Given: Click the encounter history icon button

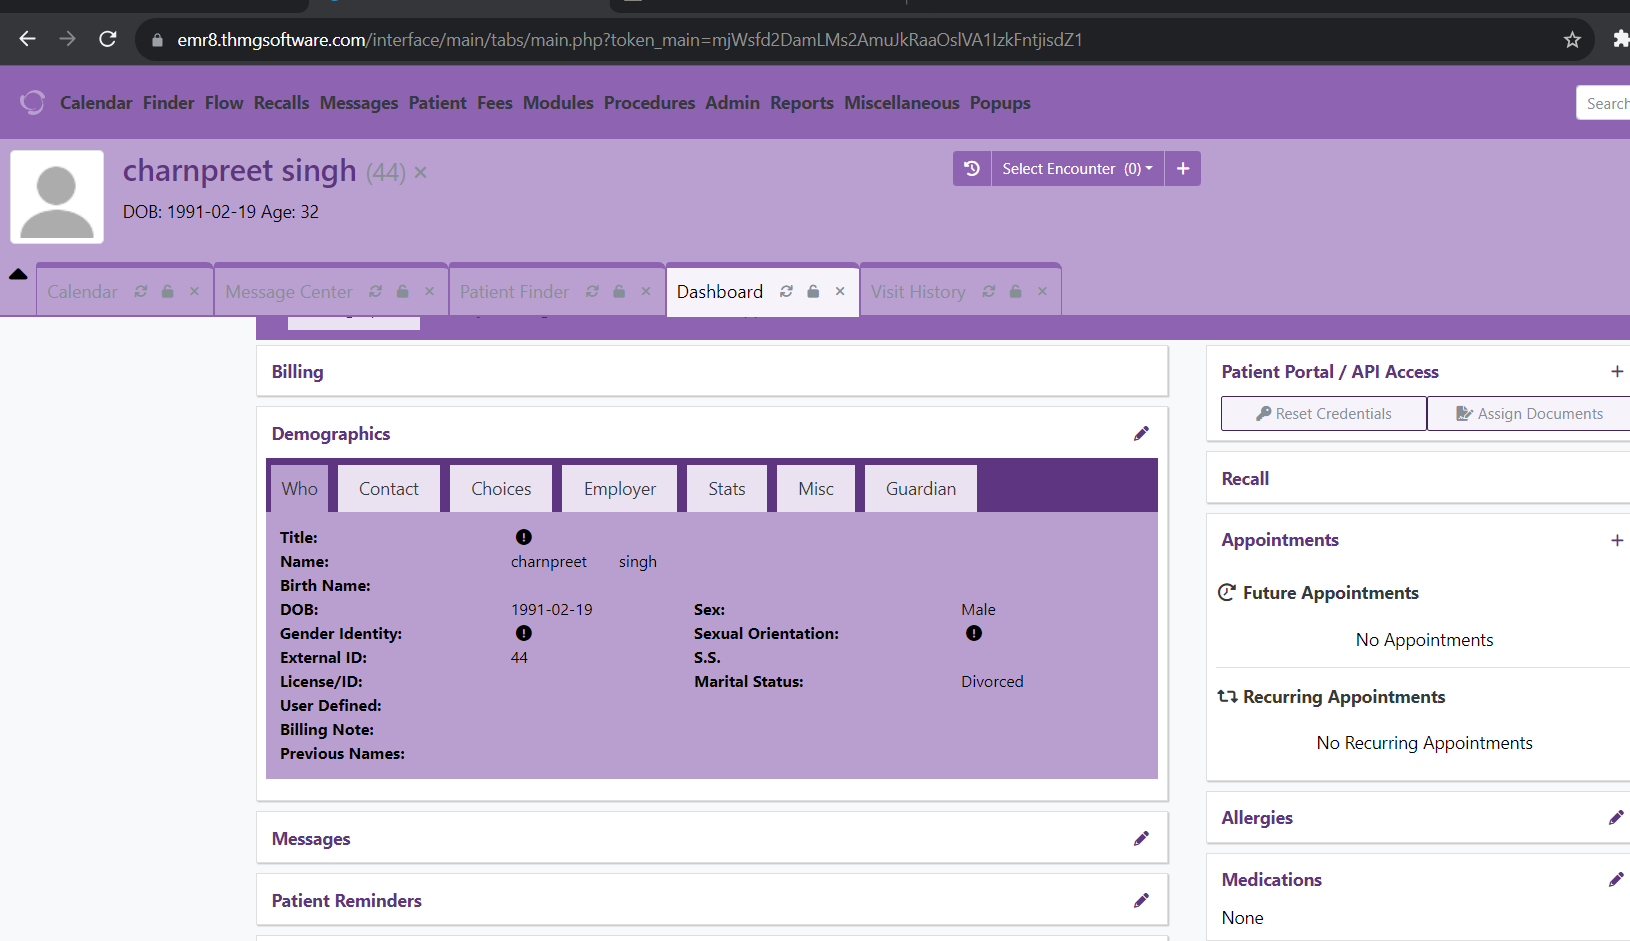Looking at the screenshot, I should [971, 169].
